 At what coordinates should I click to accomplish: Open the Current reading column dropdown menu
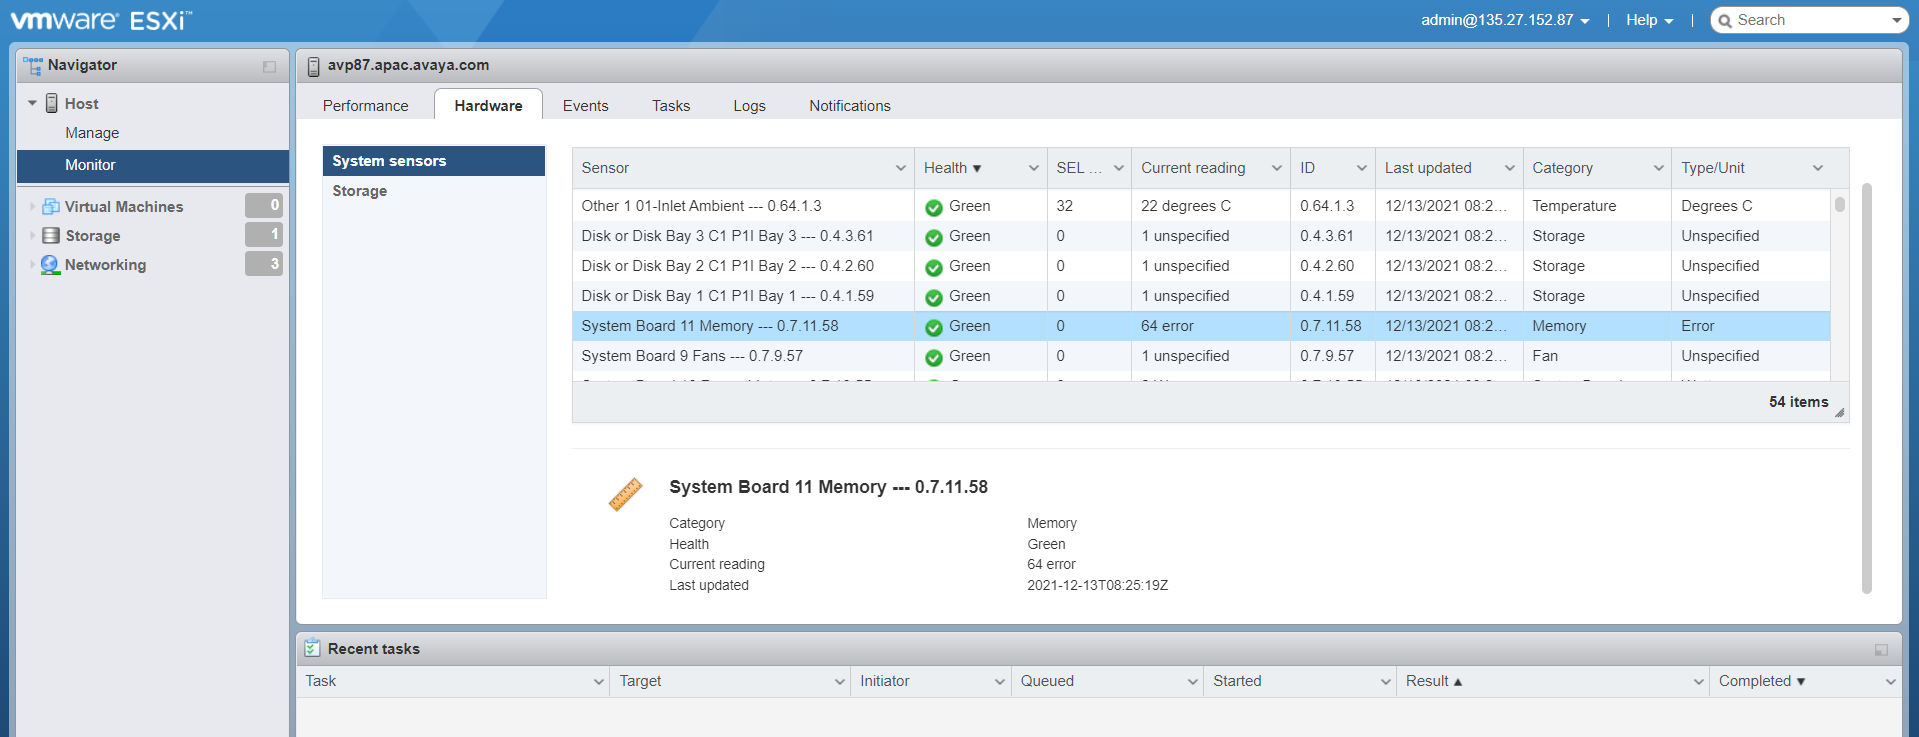click(1276, 168)
